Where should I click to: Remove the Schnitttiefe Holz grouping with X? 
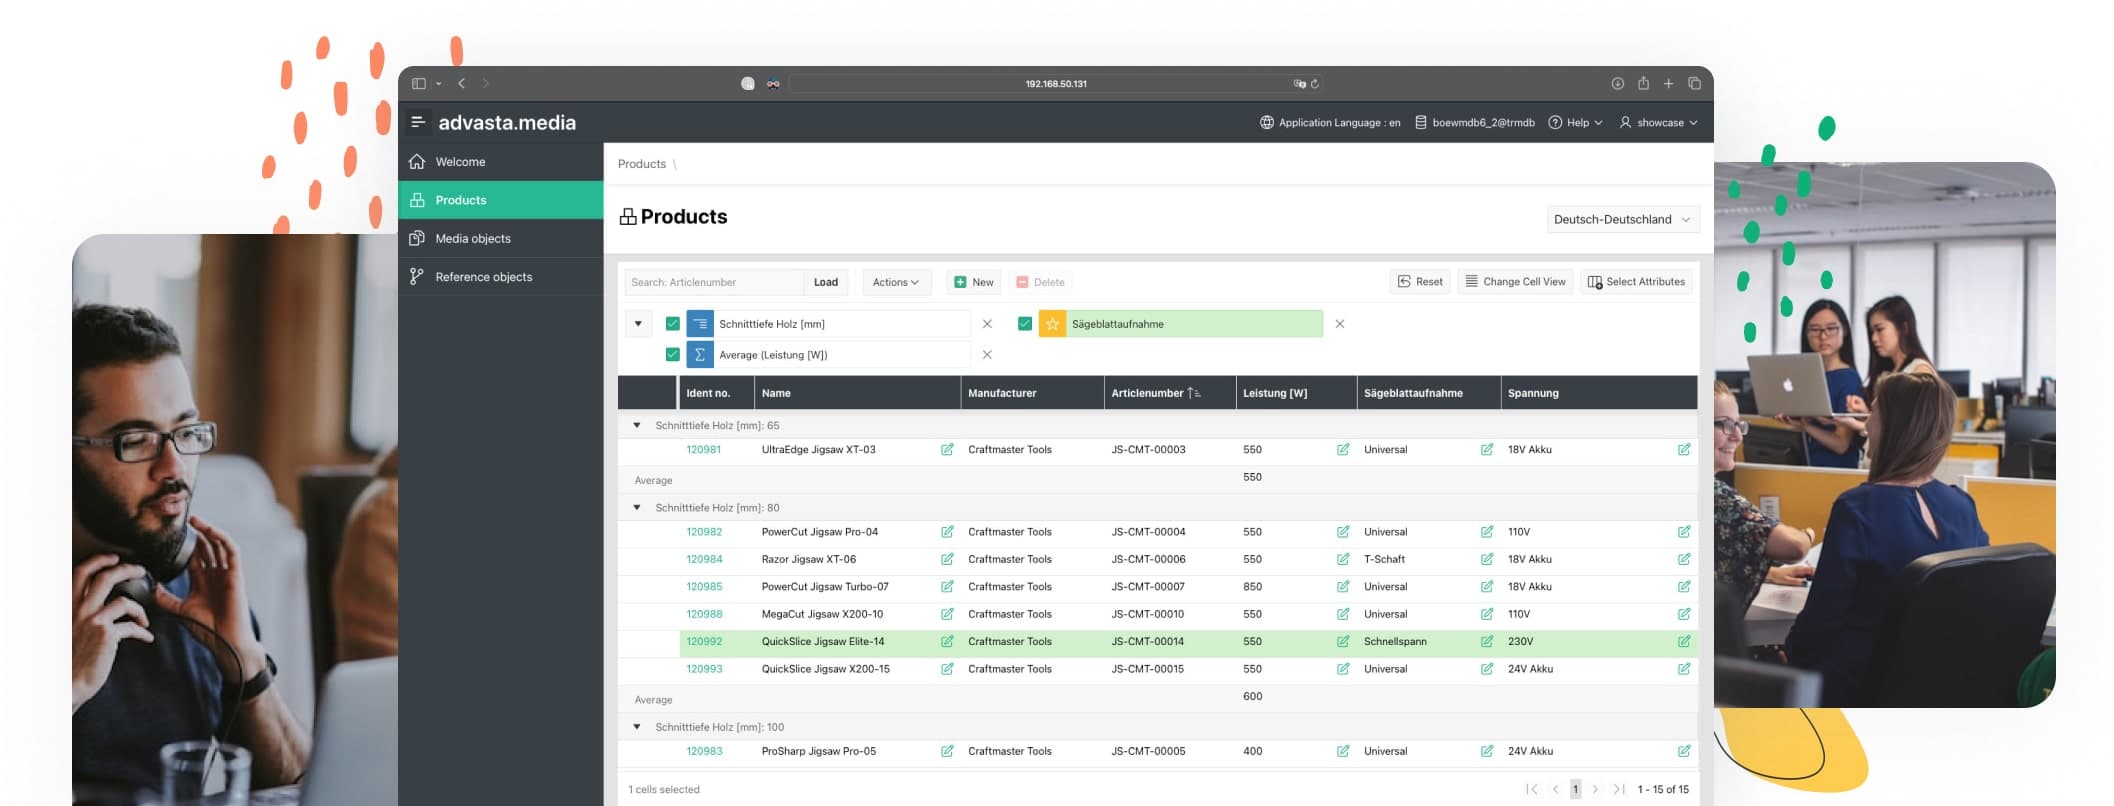[x=987, y=324]
